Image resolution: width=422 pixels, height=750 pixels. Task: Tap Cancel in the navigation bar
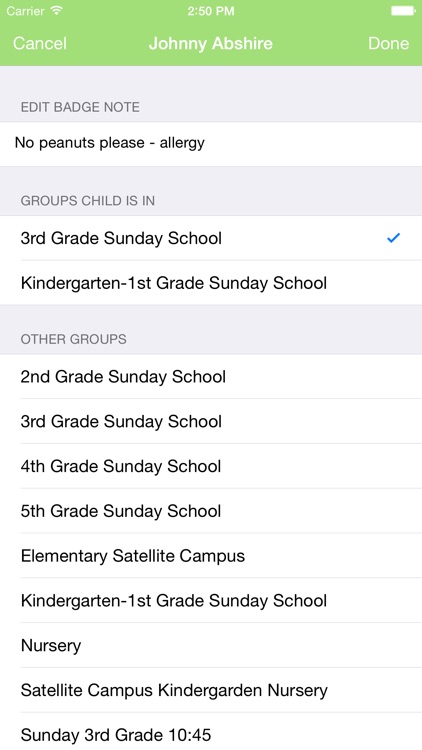[x=40, y=44]
